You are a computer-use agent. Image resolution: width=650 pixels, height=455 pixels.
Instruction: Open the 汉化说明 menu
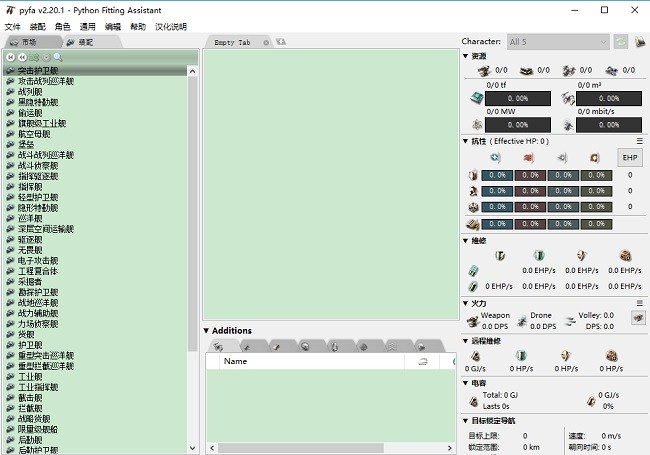[x=171, y=27]
